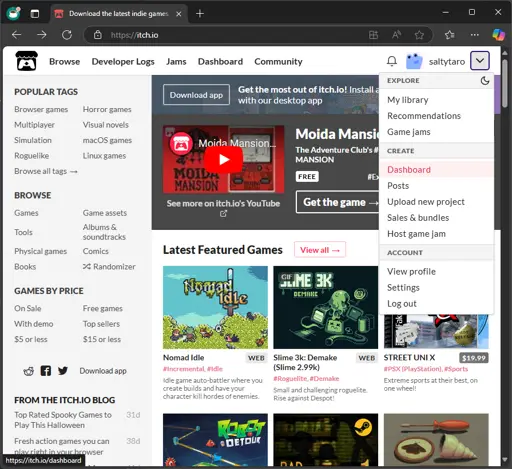The height and width of the screenshot is (469, 512).
Task: Click View all featured games
Action: (x=320, y=250)
